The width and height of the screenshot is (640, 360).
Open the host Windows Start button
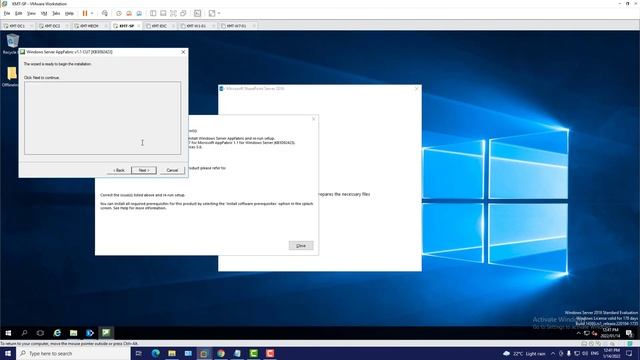pyautogui.click(x=8, y=353)
